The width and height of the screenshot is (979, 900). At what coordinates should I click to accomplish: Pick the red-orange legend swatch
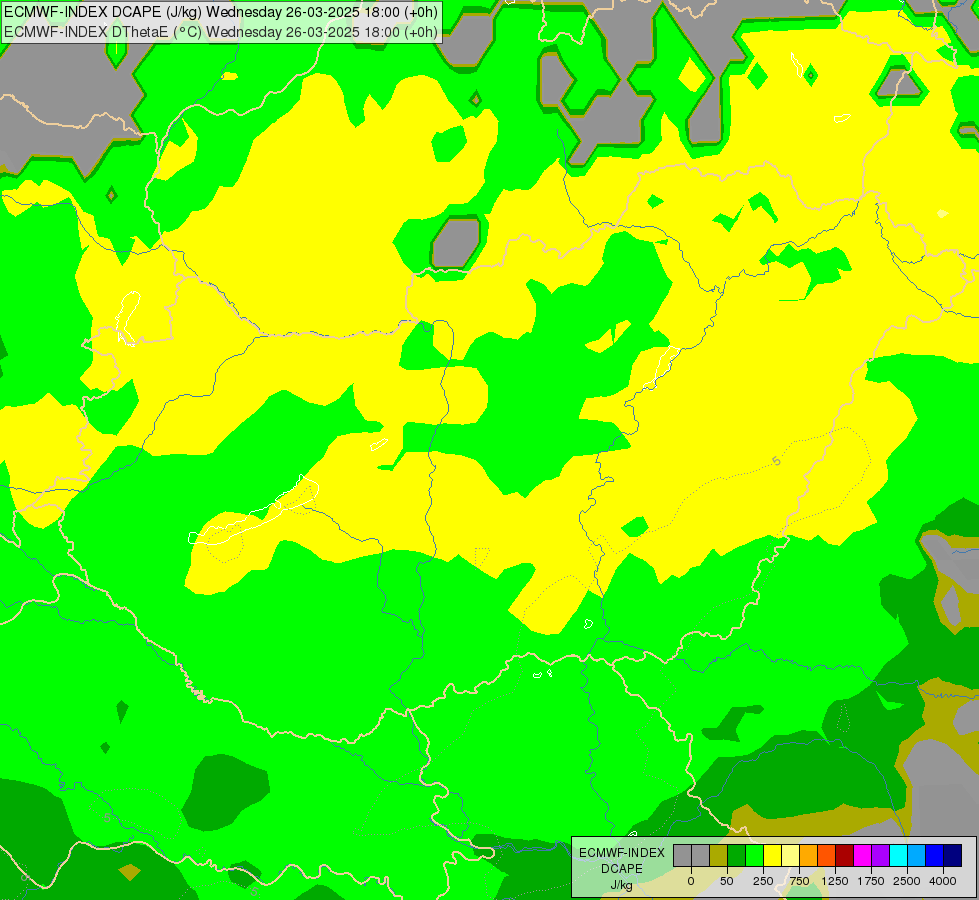pyautogui.click(x=827, y=855)
